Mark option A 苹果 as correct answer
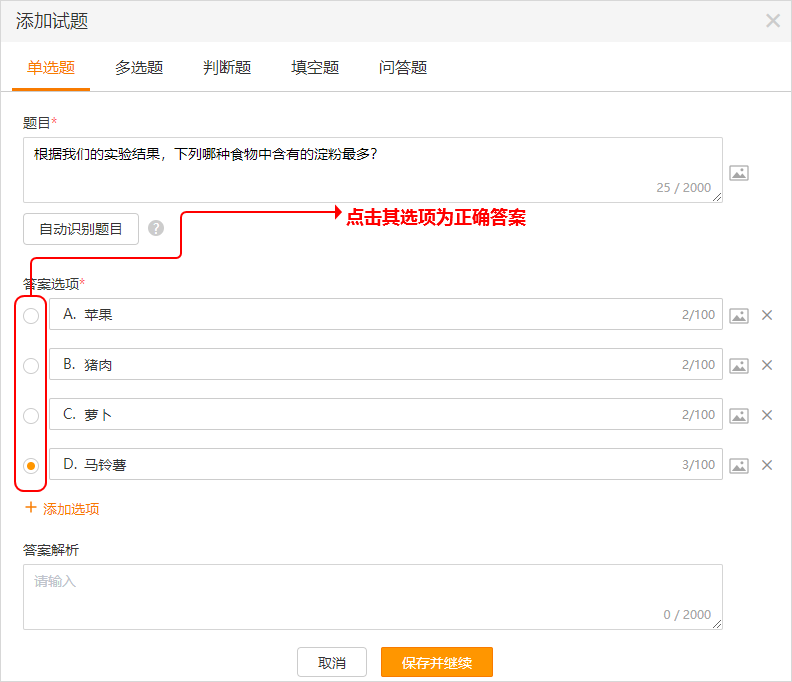 point(31,316)
